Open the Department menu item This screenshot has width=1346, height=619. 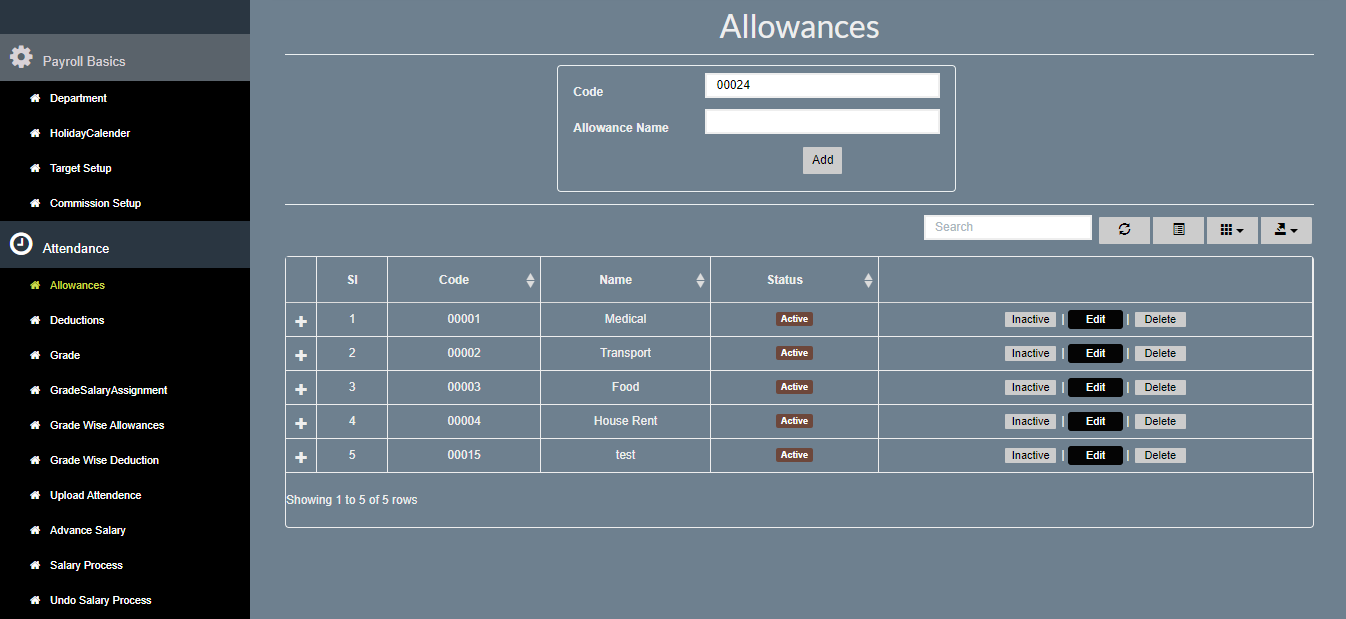coord(78,98)
